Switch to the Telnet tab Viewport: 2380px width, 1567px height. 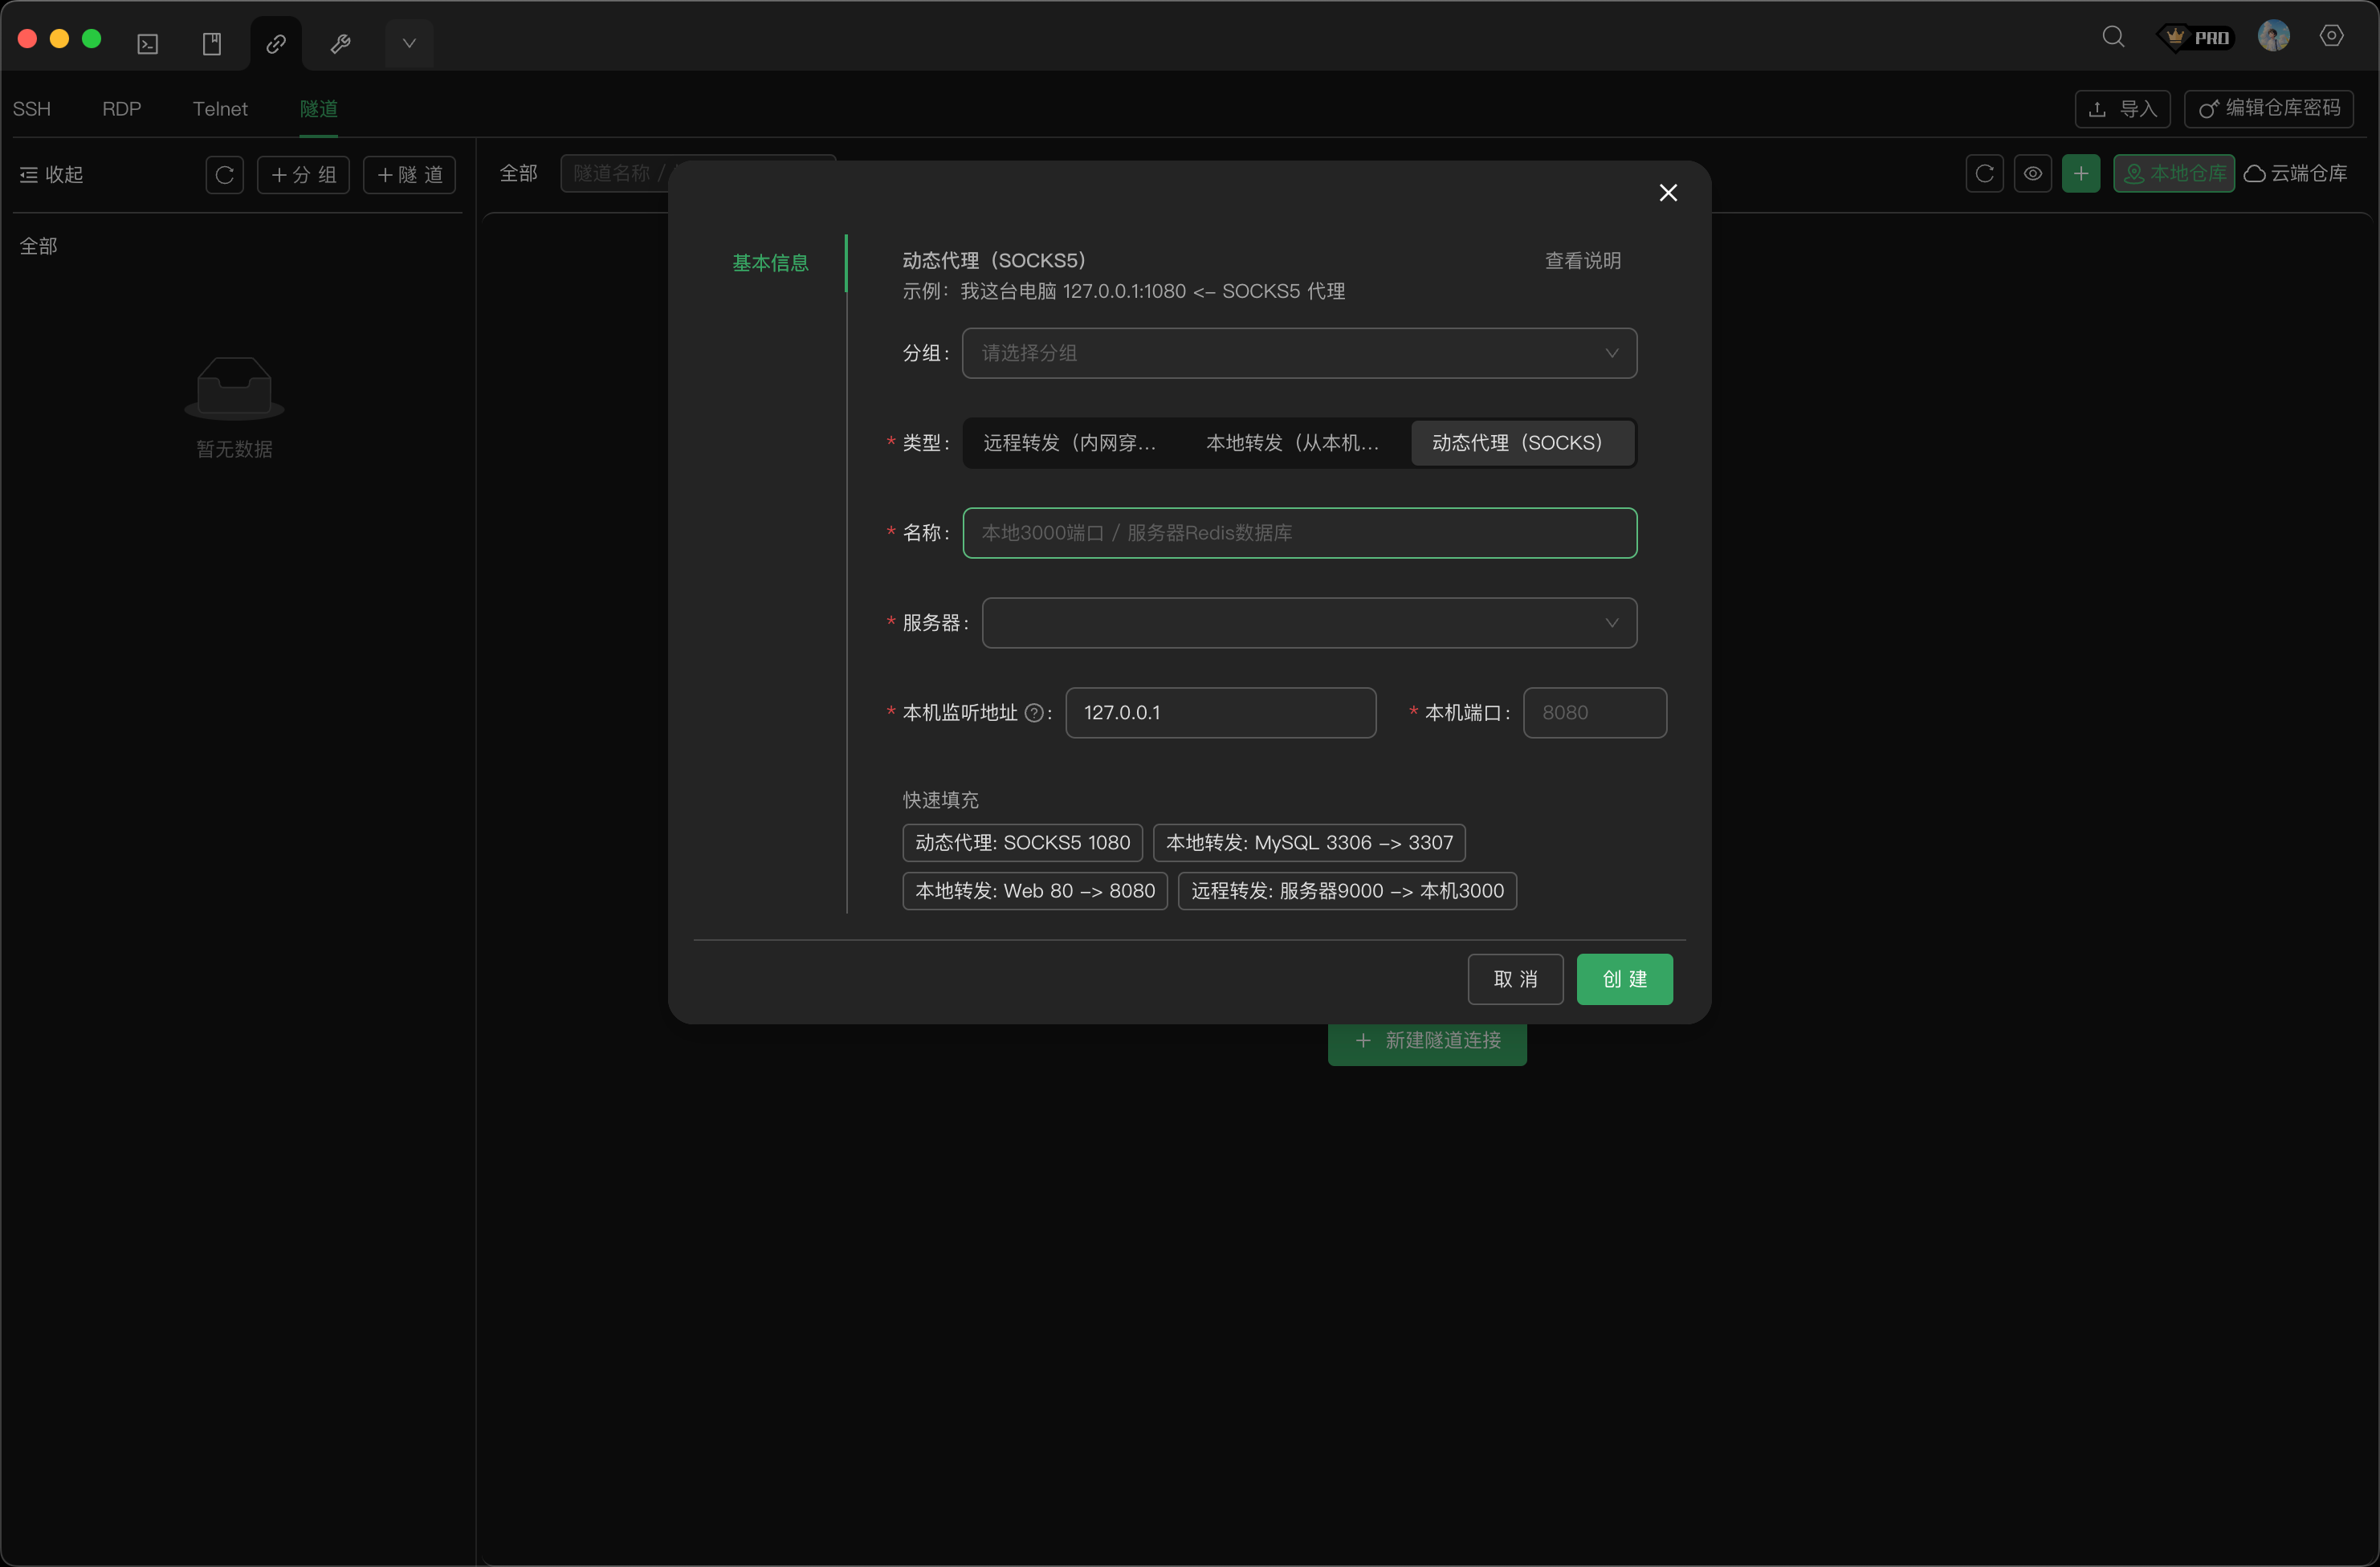pyautogui.click(x=220, y=109)
